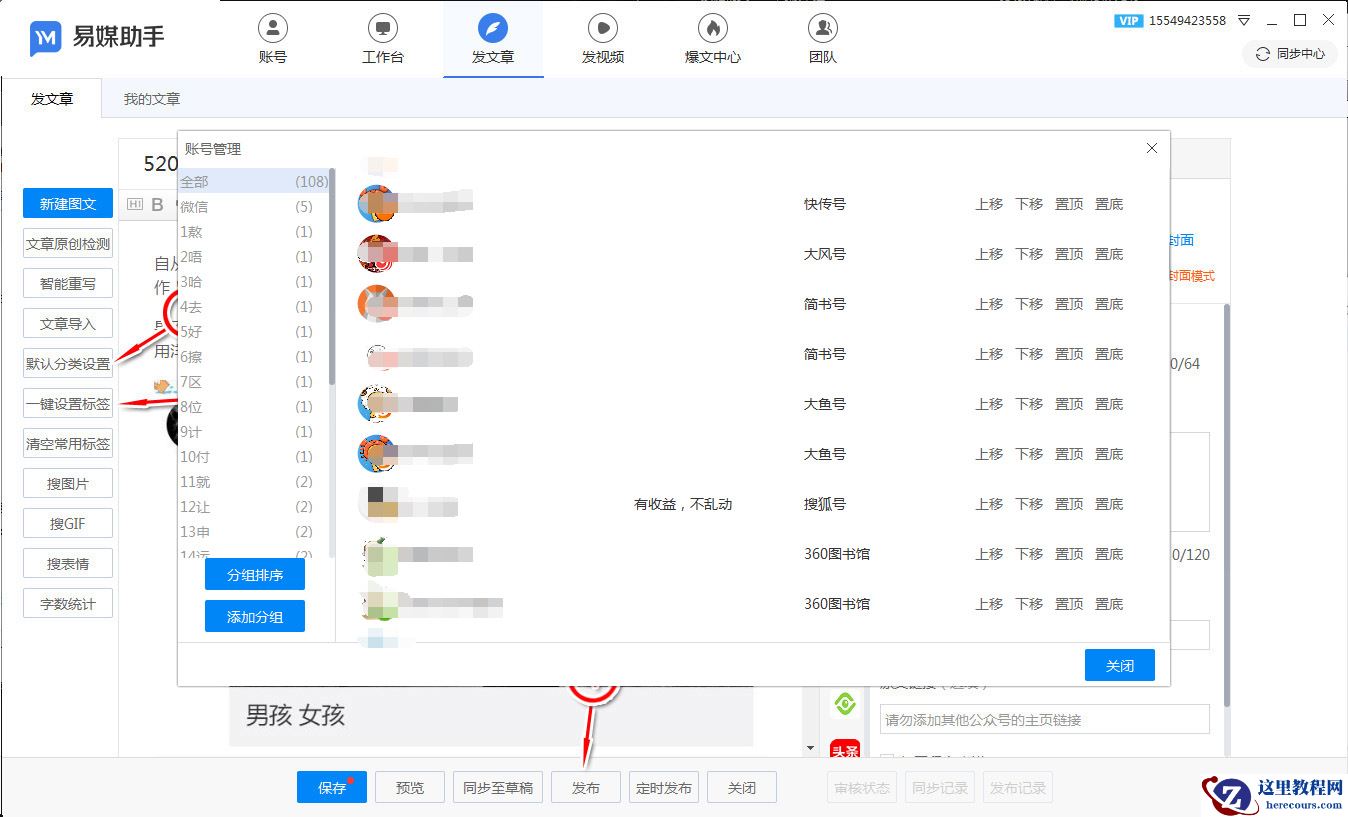The height and width of the screenshot is (817, 1348).
Task: Select the 1敖 group
Action: click(254, 232)
